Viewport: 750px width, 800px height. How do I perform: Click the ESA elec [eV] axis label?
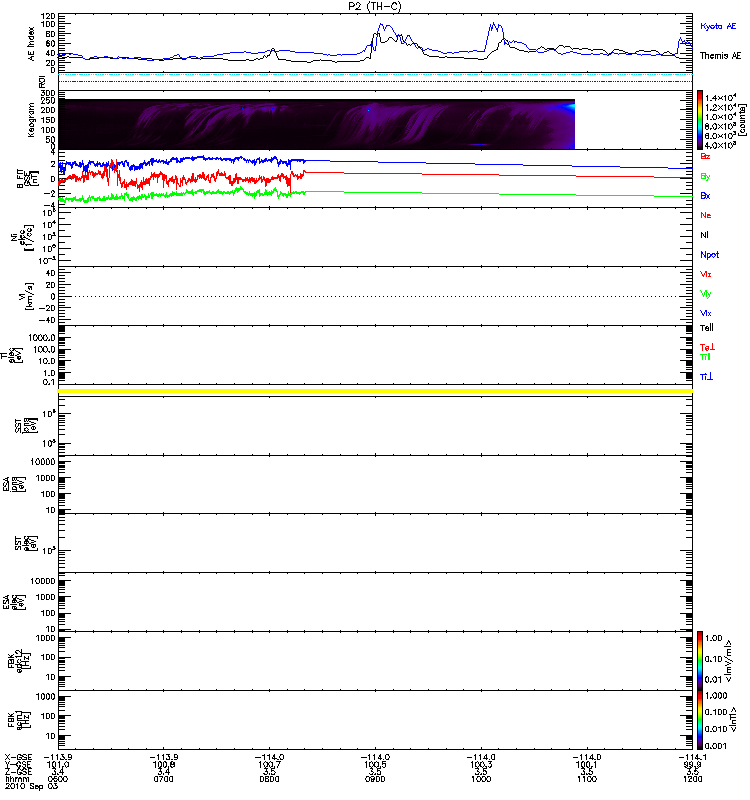pos(14,602)
